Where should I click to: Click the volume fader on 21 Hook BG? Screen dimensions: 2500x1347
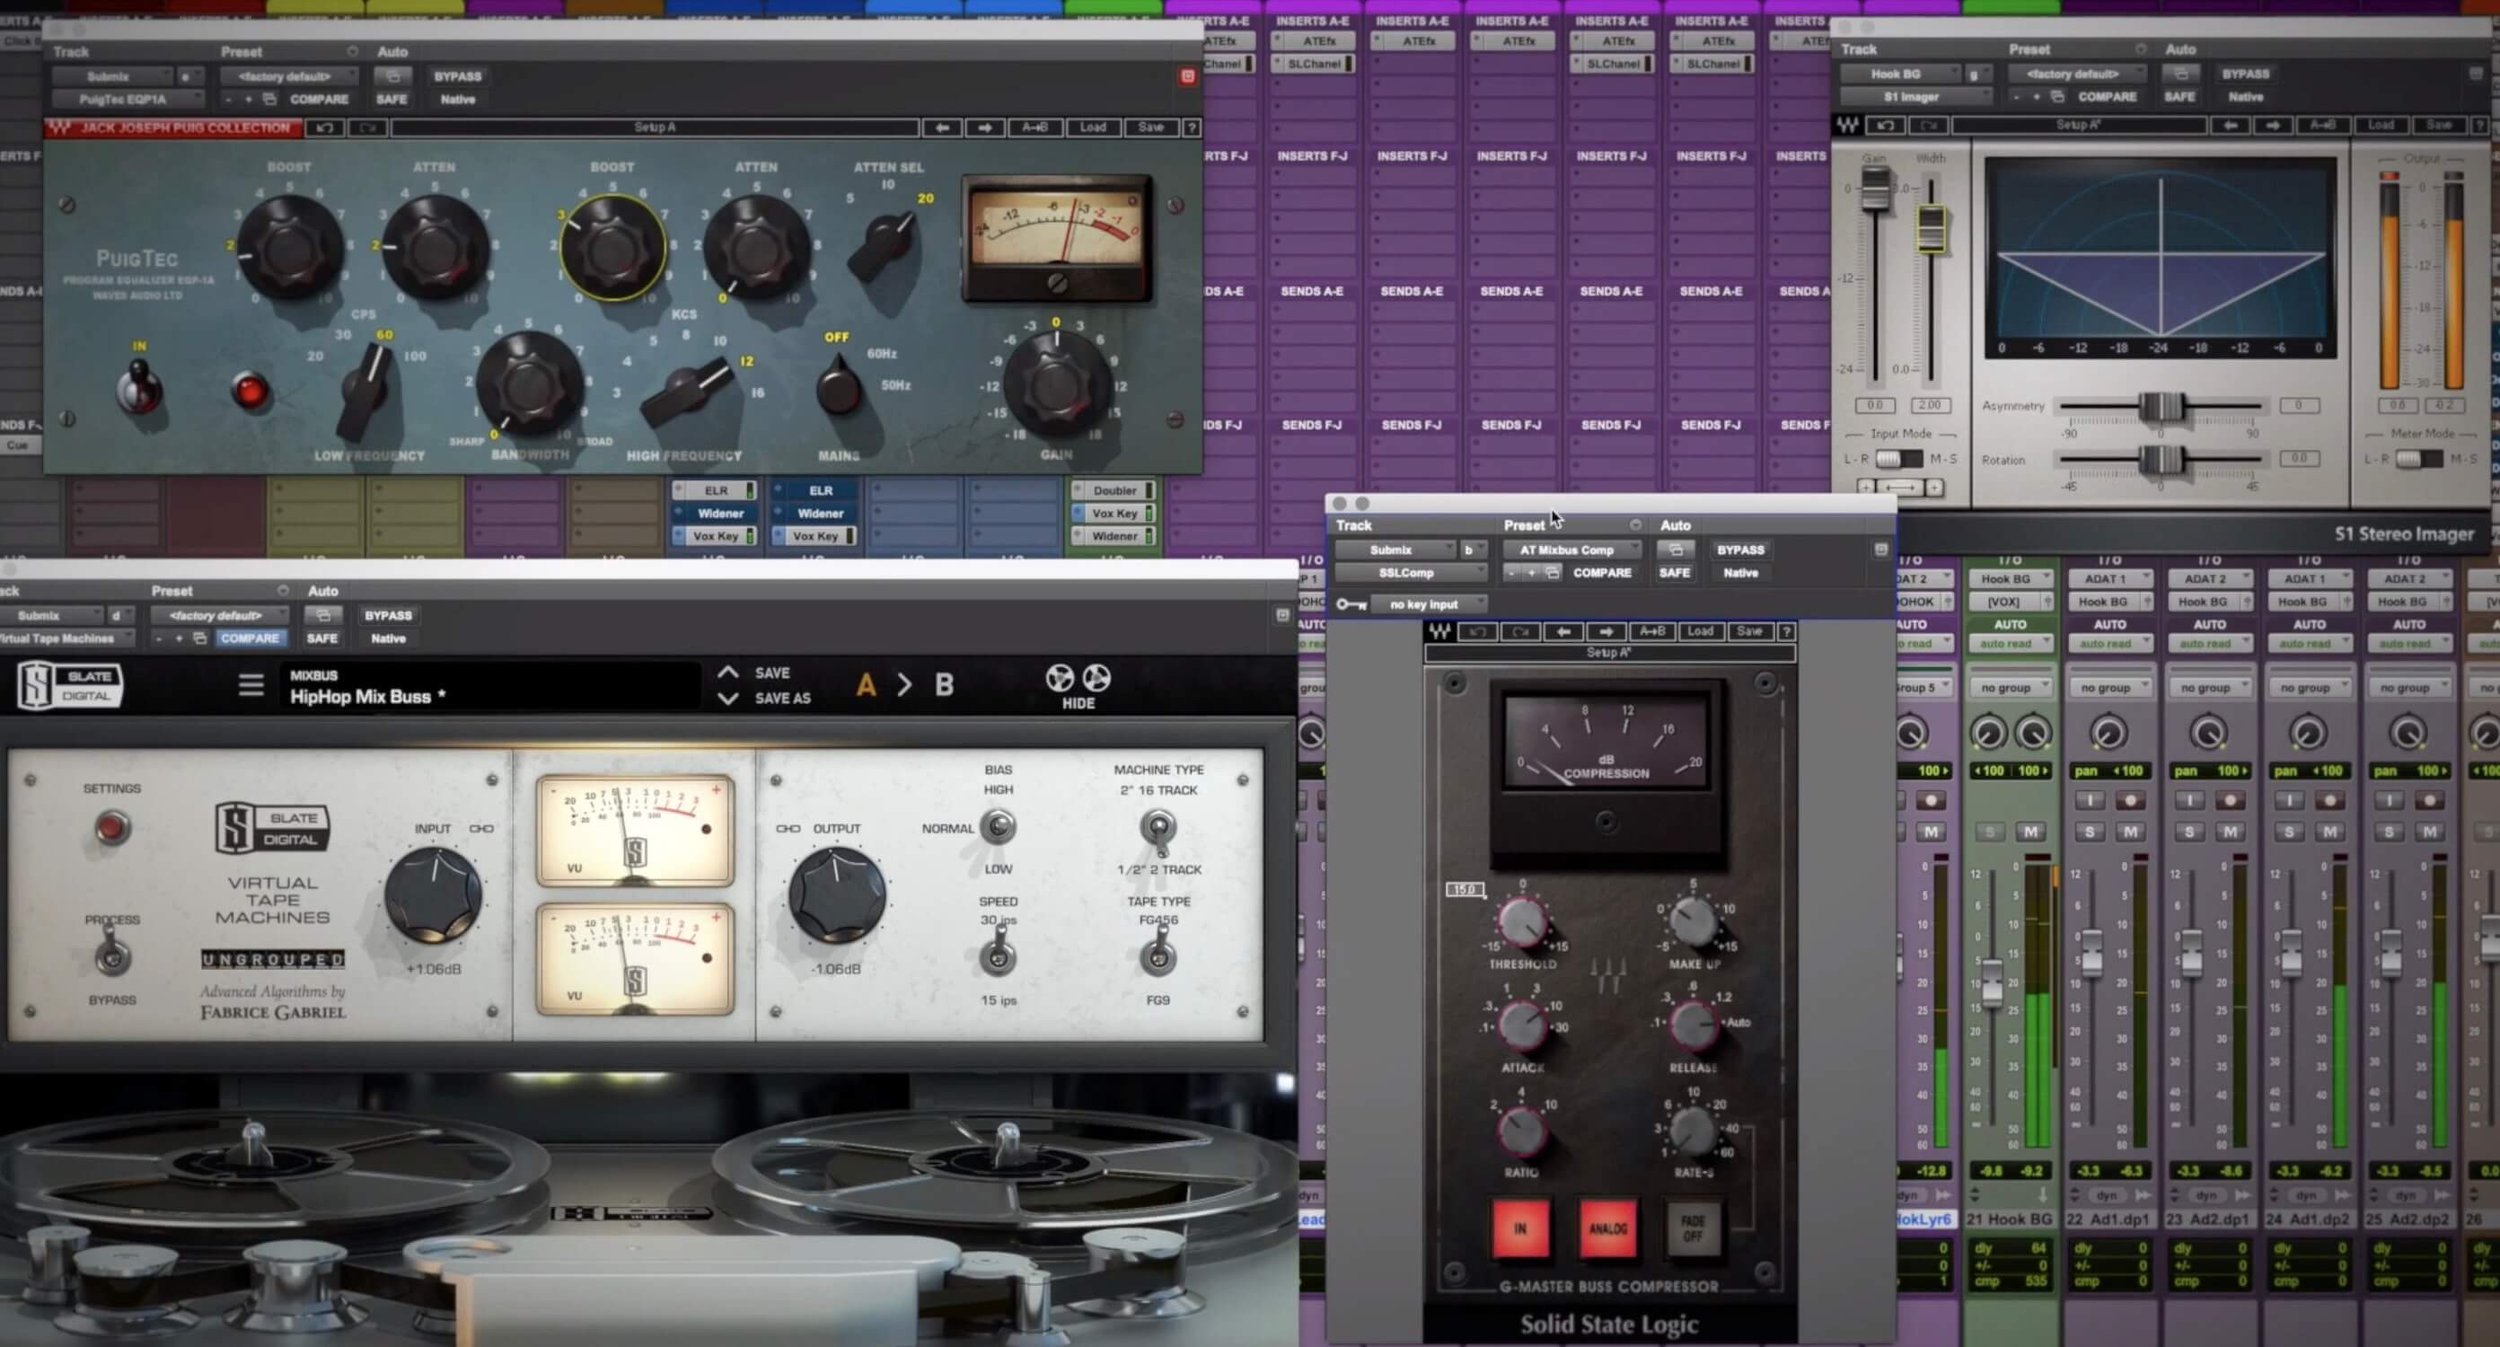click(1992, 983)
